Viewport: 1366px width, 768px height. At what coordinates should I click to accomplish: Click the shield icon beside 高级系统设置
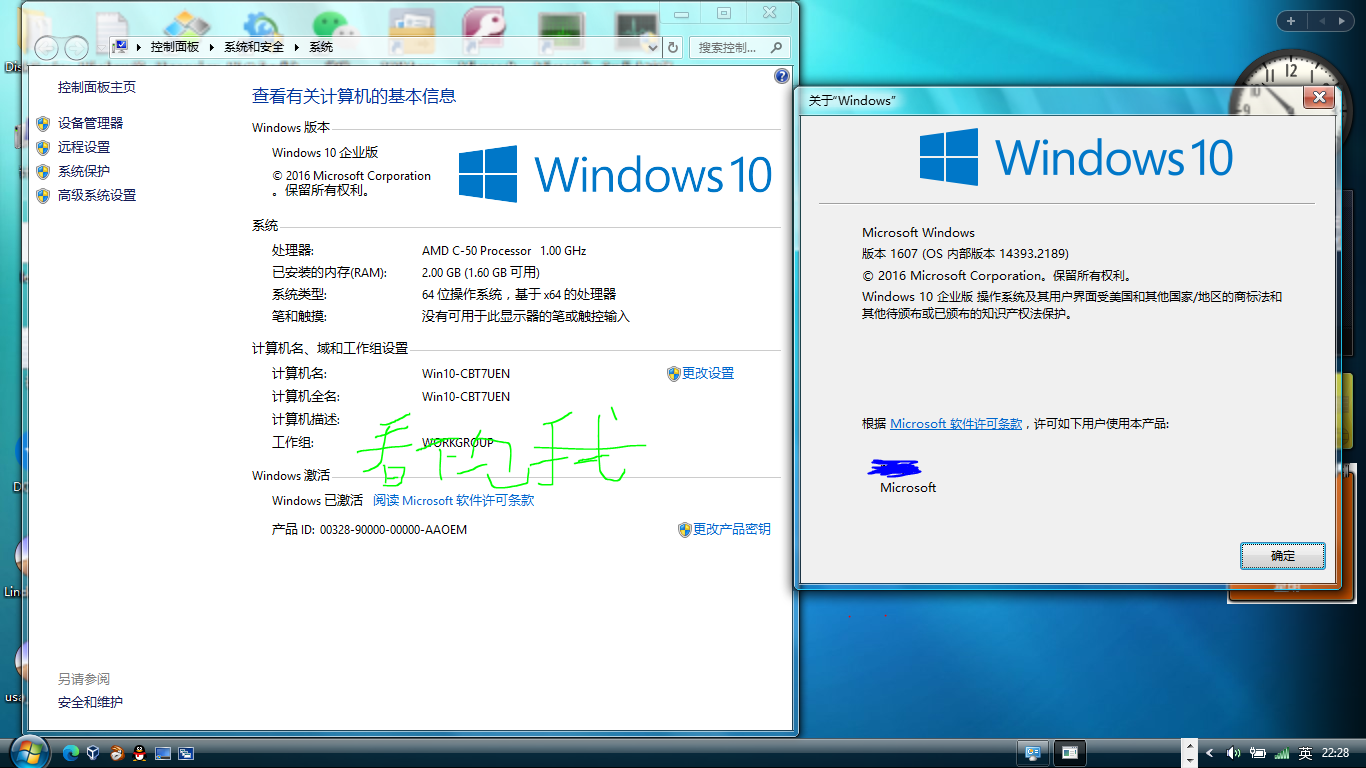(x=43, y=195)
